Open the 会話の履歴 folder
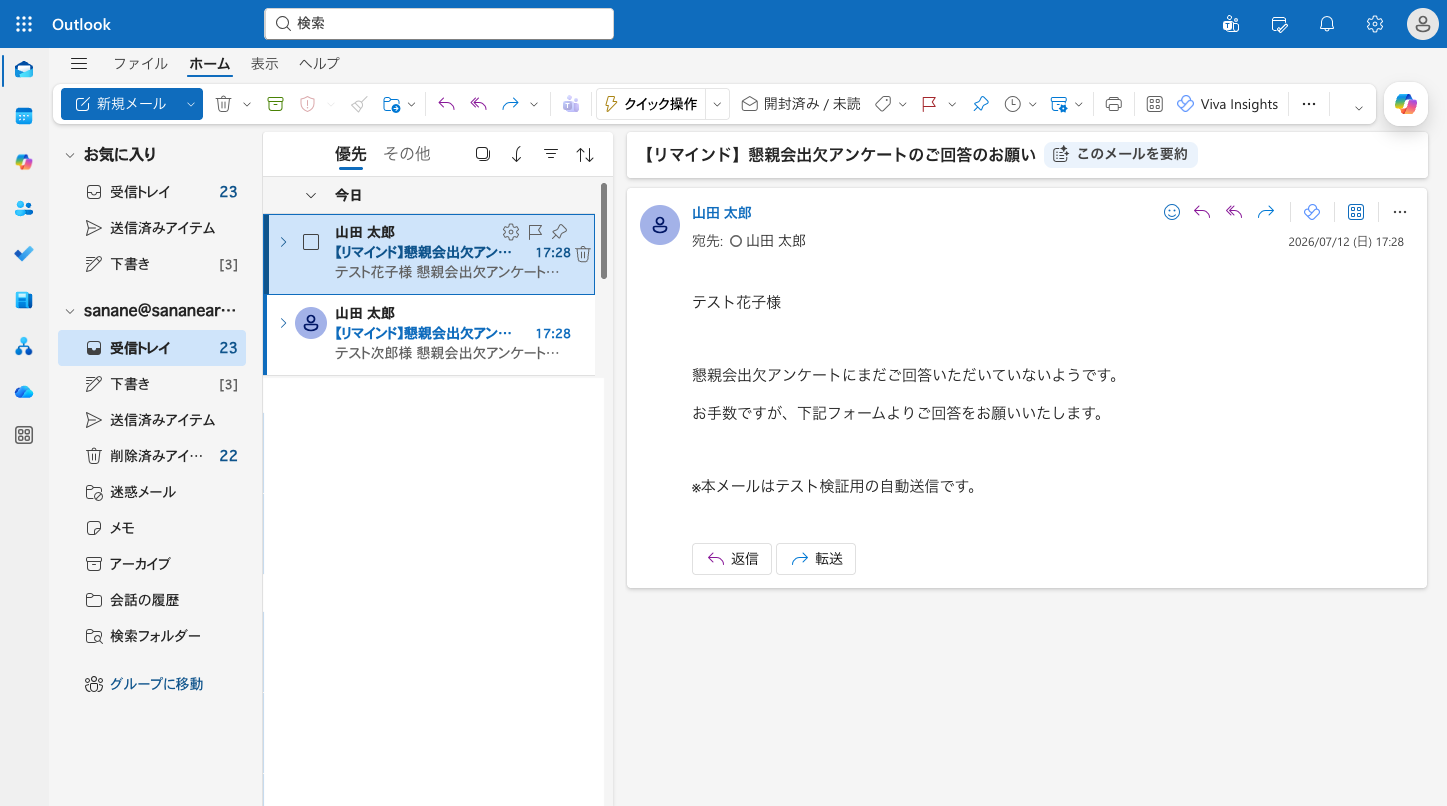 [152, 600]
